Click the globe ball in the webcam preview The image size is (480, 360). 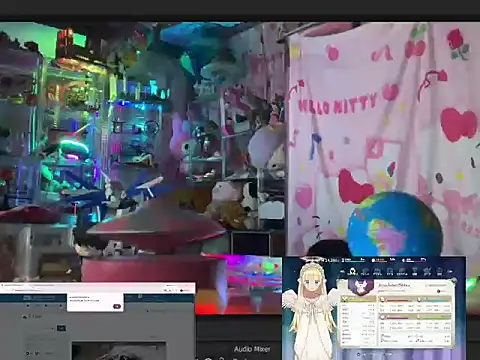click(x=395, y=224)
